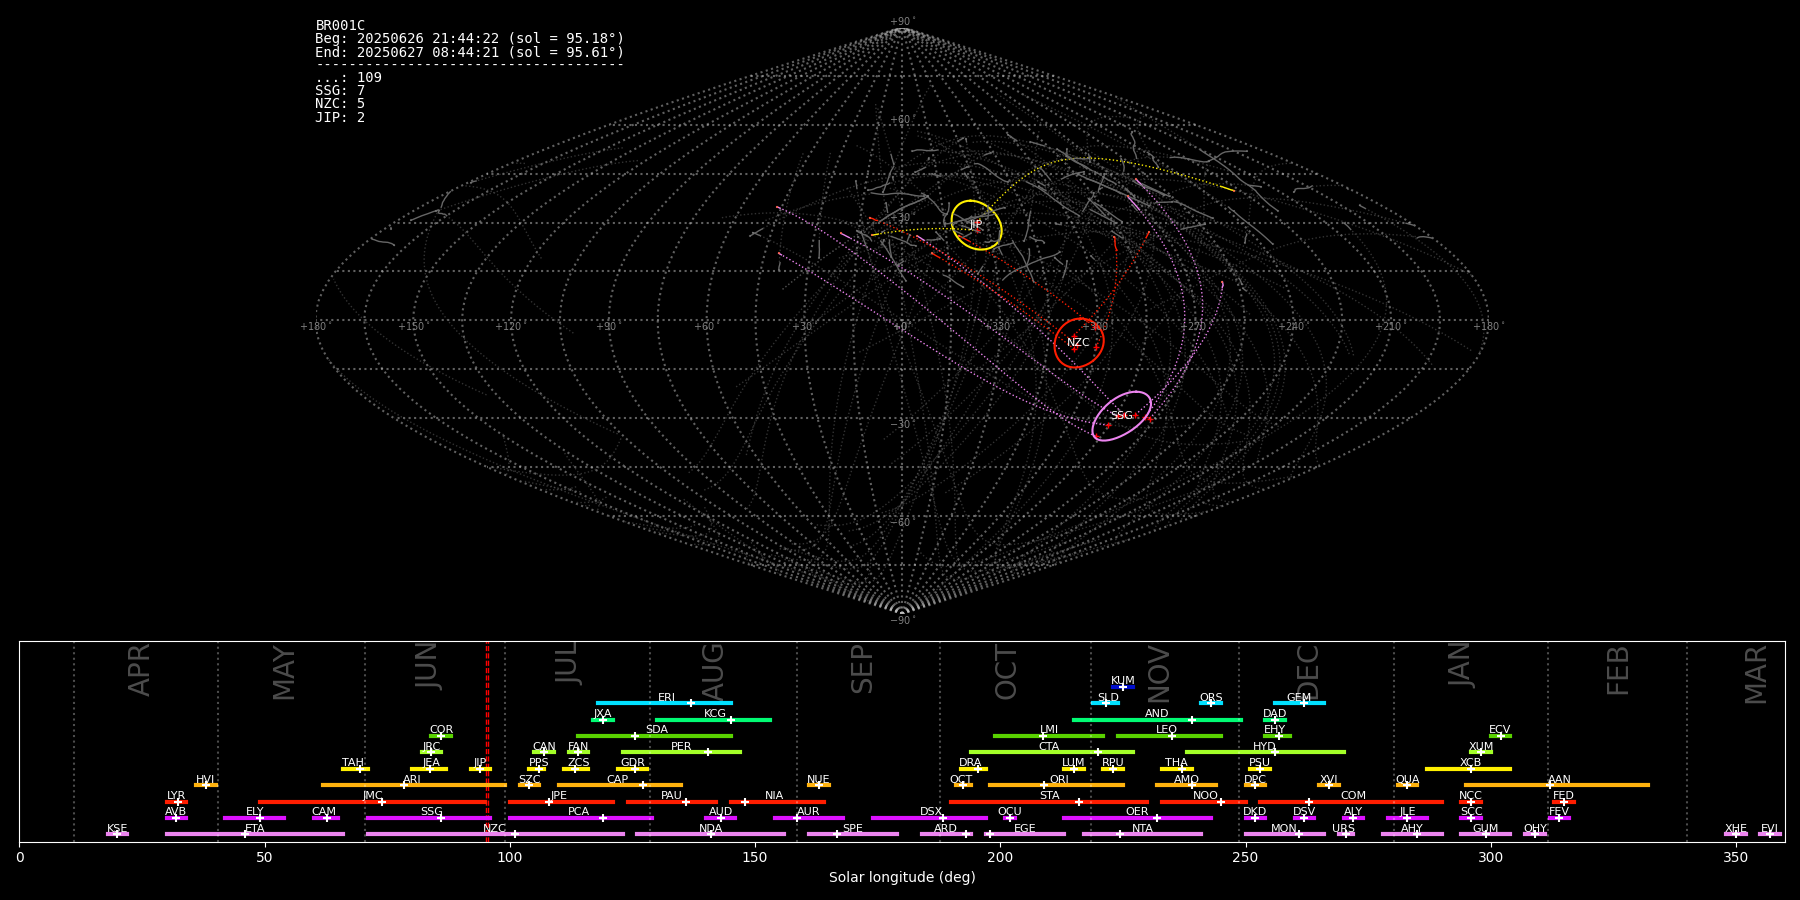Screen dimensions: 1800x900
Task: Click the ECV label in timeline
Action: (1499, 730)
